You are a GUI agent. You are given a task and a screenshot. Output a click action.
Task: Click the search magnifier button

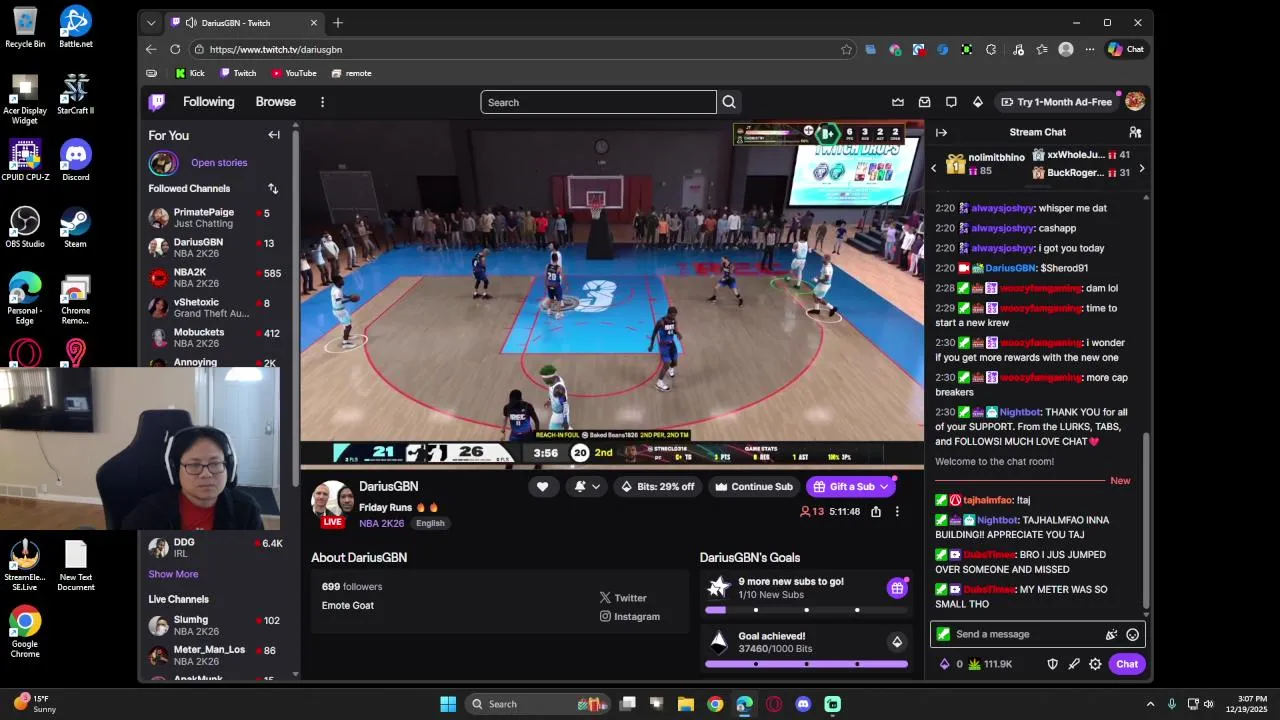729,102
